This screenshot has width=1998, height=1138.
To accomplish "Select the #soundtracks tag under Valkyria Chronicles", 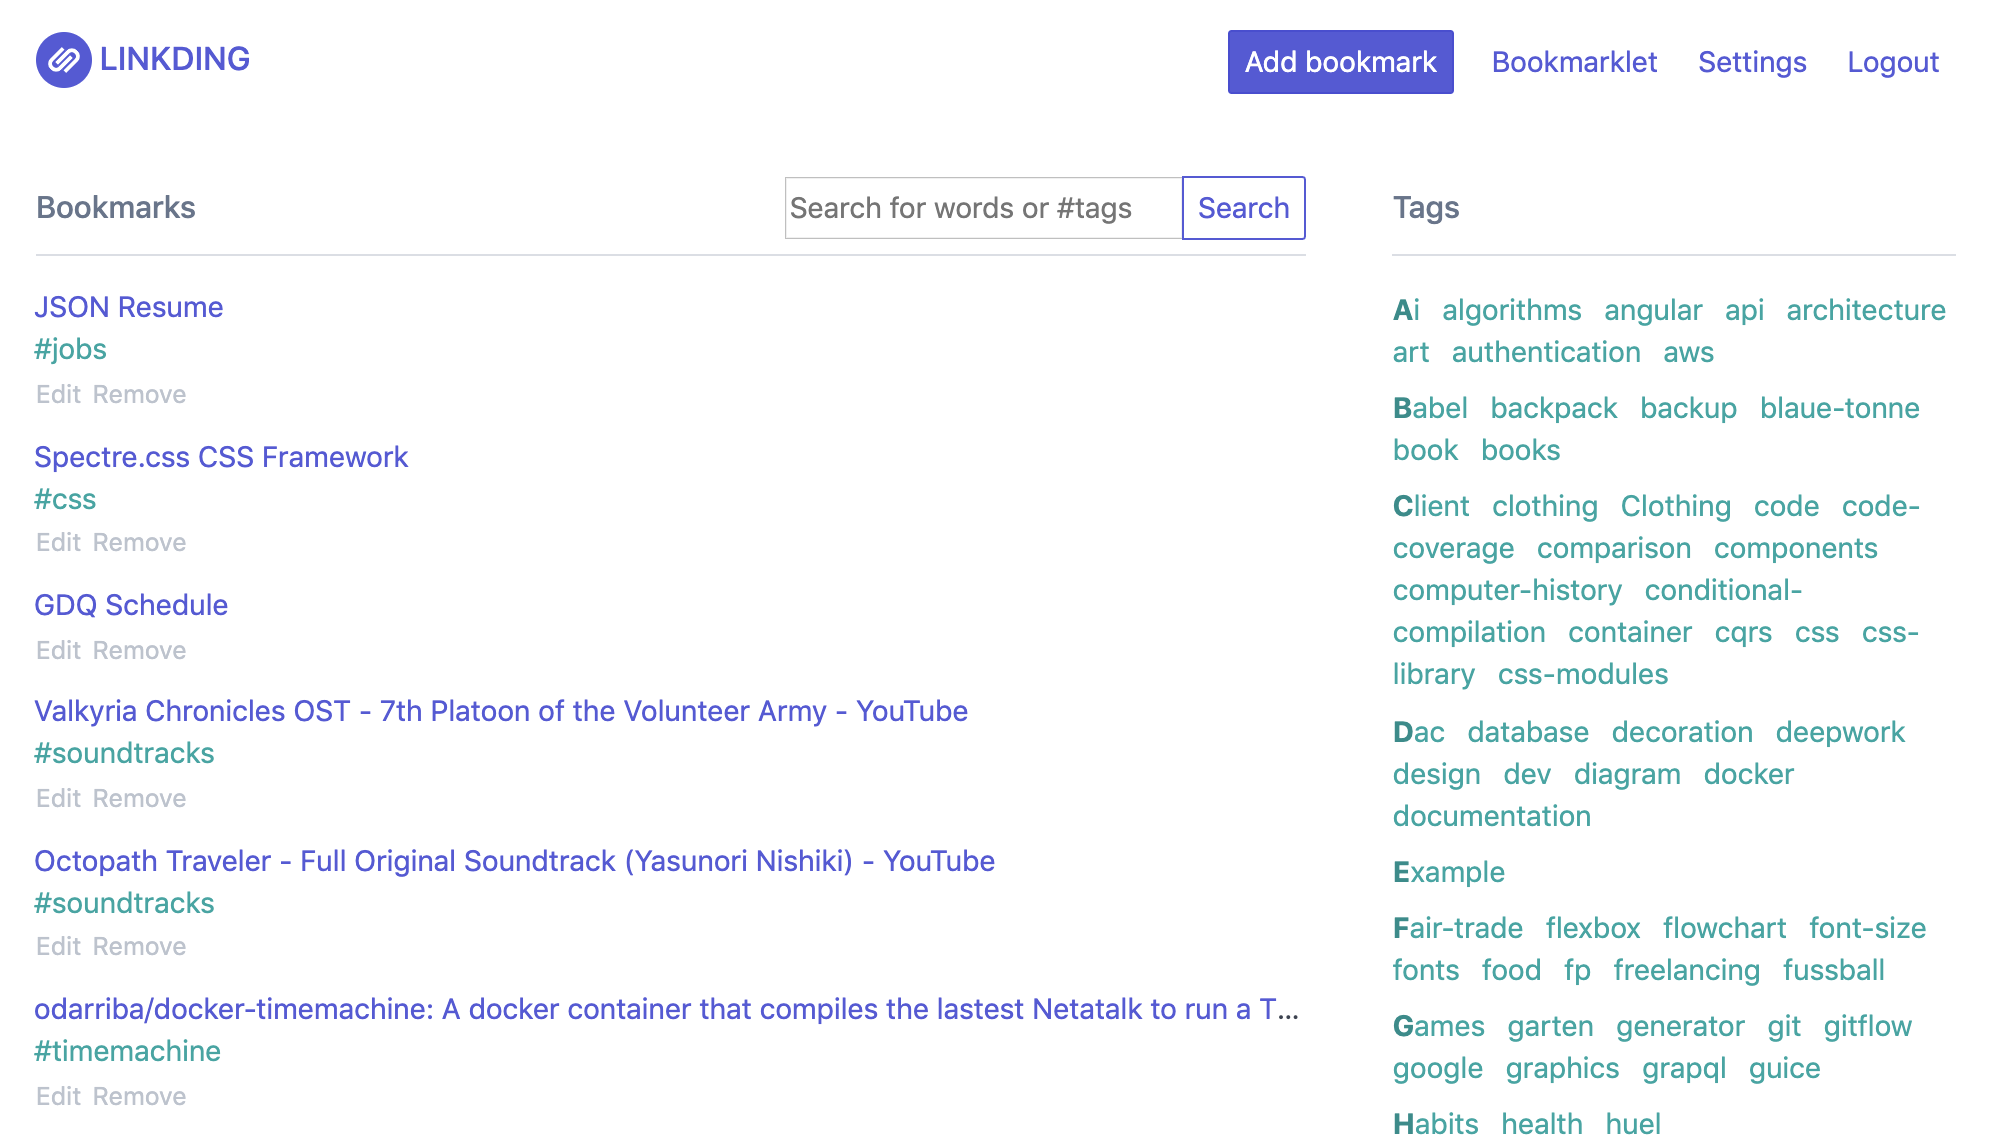I will [124, 753].
